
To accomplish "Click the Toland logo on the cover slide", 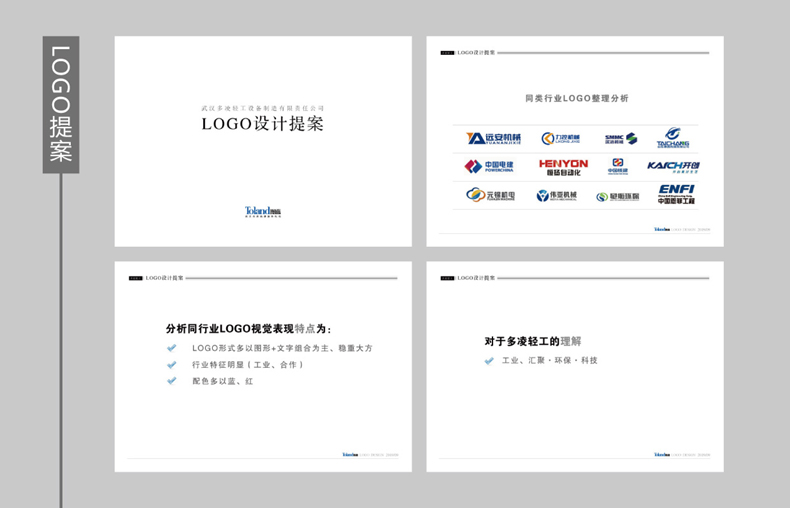I will (x=263, y=212).
